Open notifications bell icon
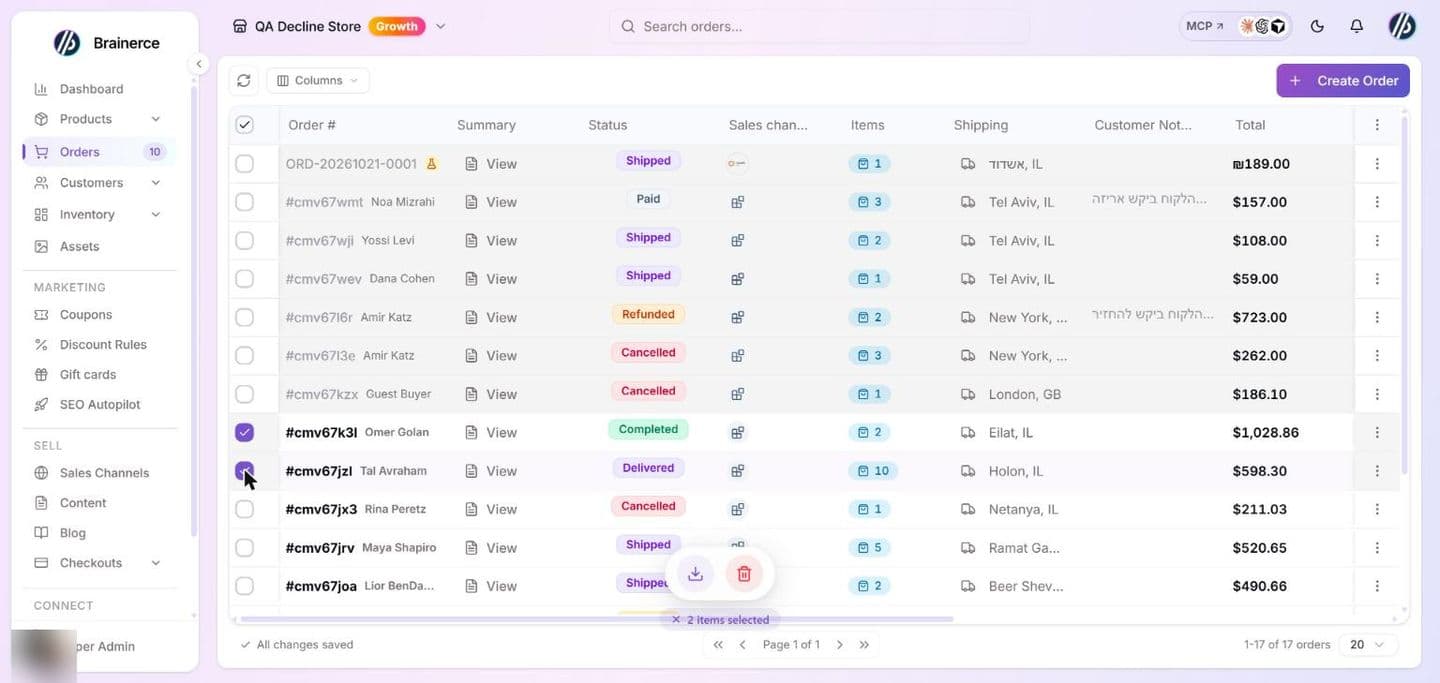This screenshot has height=683, width=1440. click(1356, 27)
